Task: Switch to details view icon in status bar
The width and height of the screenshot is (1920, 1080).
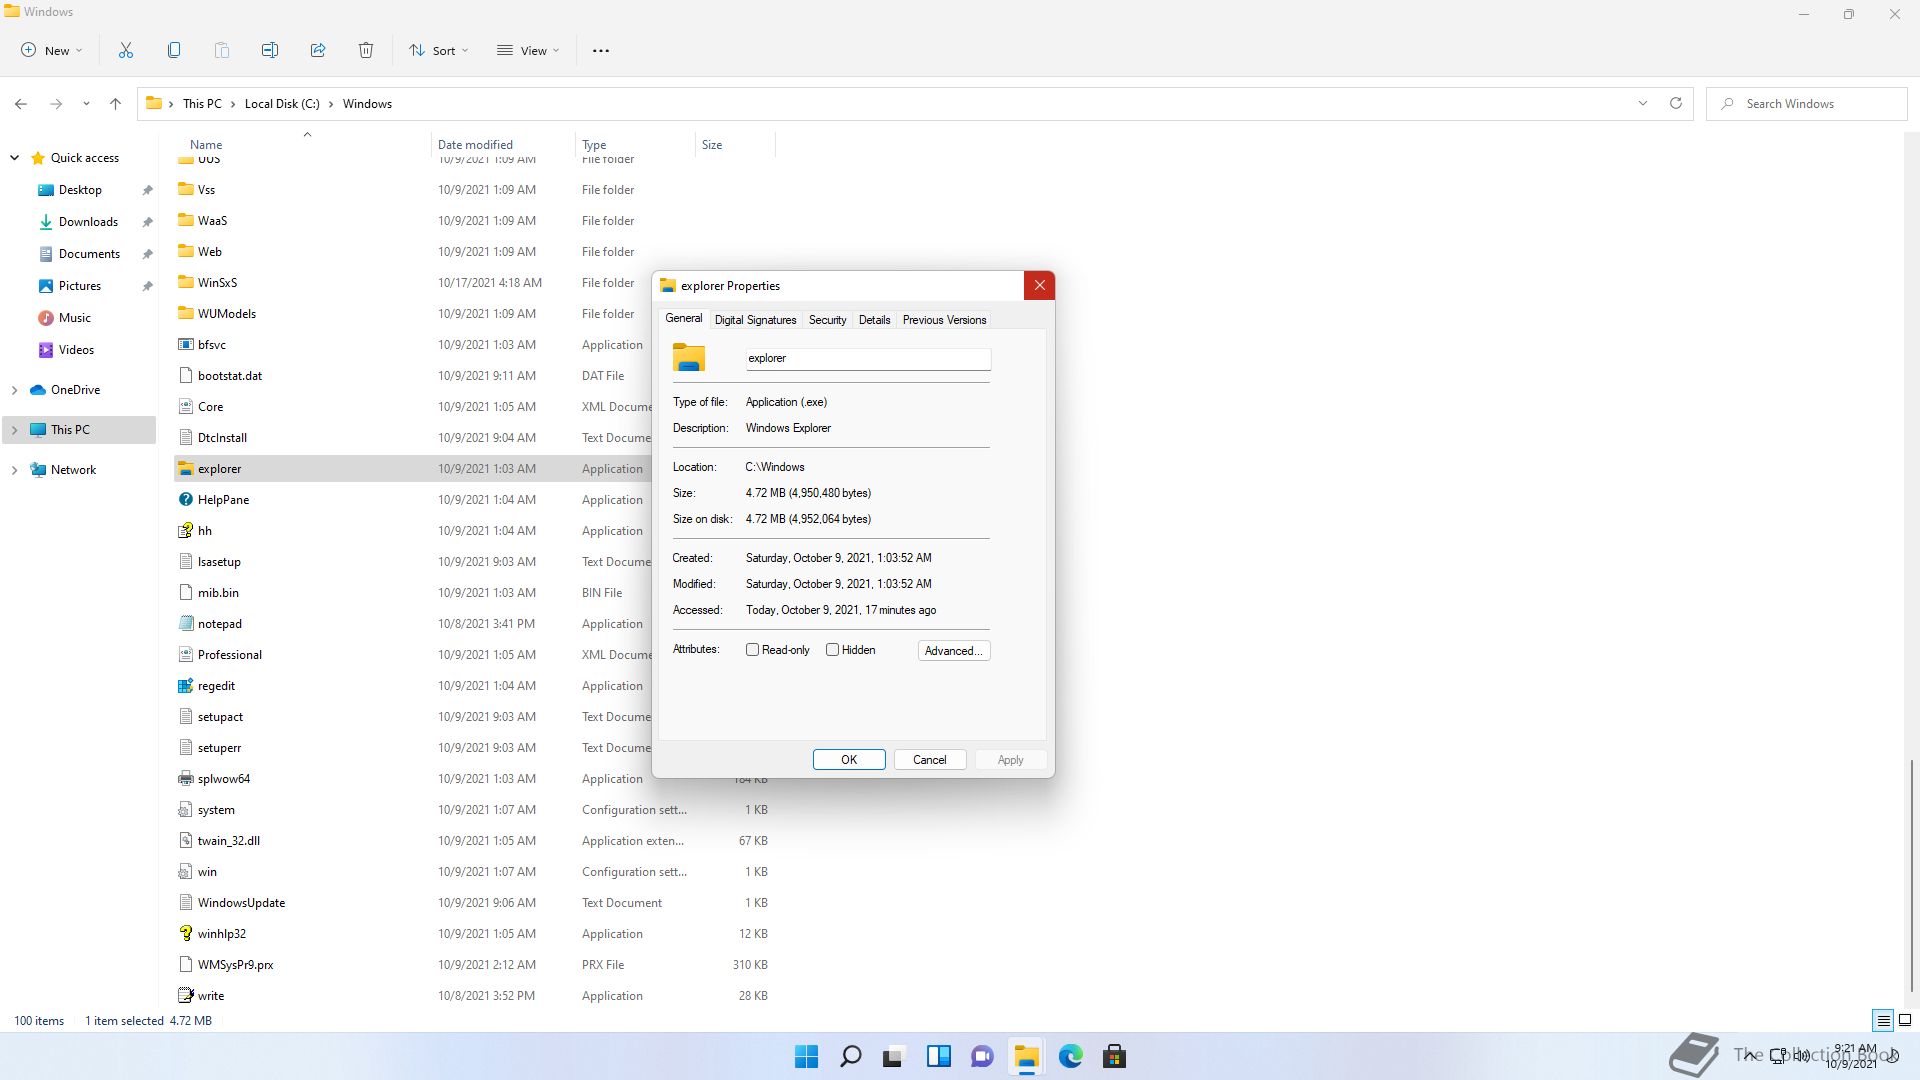Action: [x=1883, y=1021]
